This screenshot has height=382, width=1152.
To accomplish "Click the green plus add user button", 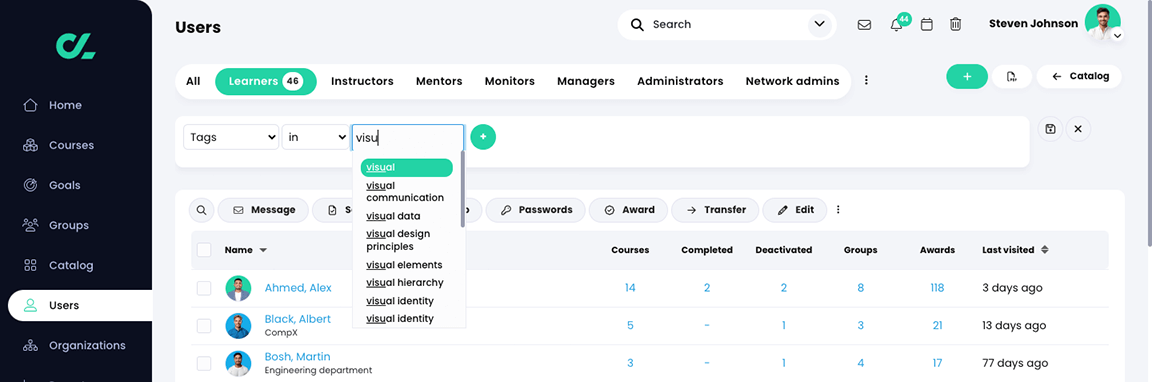I will coord(967,76).
